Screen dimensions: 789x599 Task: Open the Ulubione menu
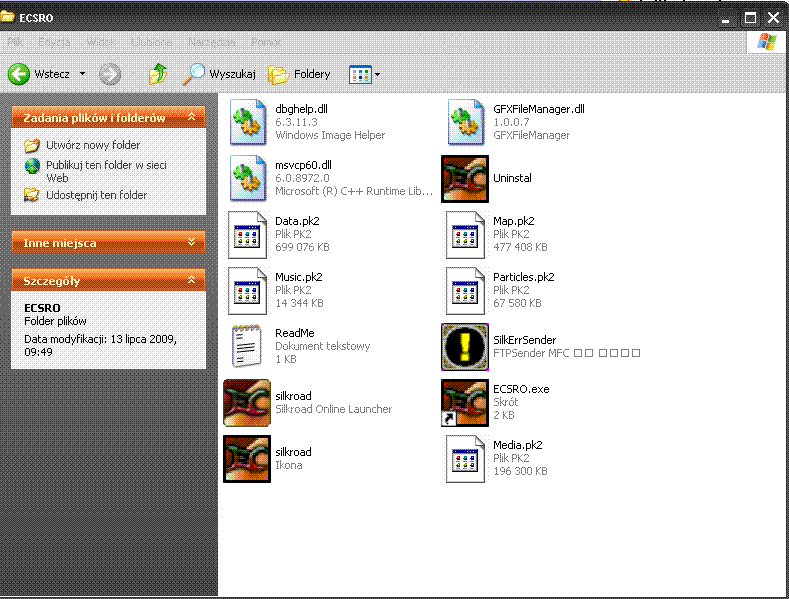pyautogui.click(x=151, y=42)
